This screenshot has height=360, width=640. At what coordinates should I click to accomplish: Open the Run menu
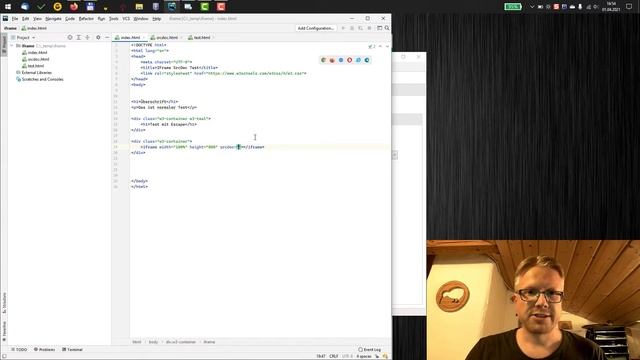coord(101,19)
